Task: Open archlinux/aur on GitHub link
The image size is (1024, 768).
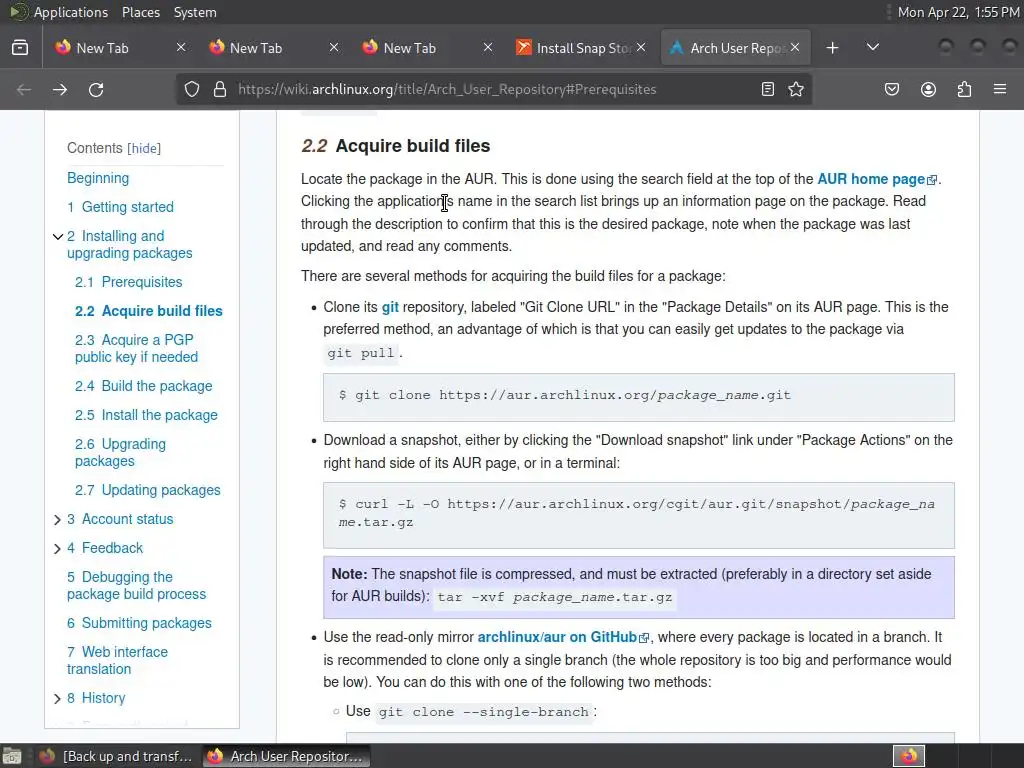Action: point(563,637)
